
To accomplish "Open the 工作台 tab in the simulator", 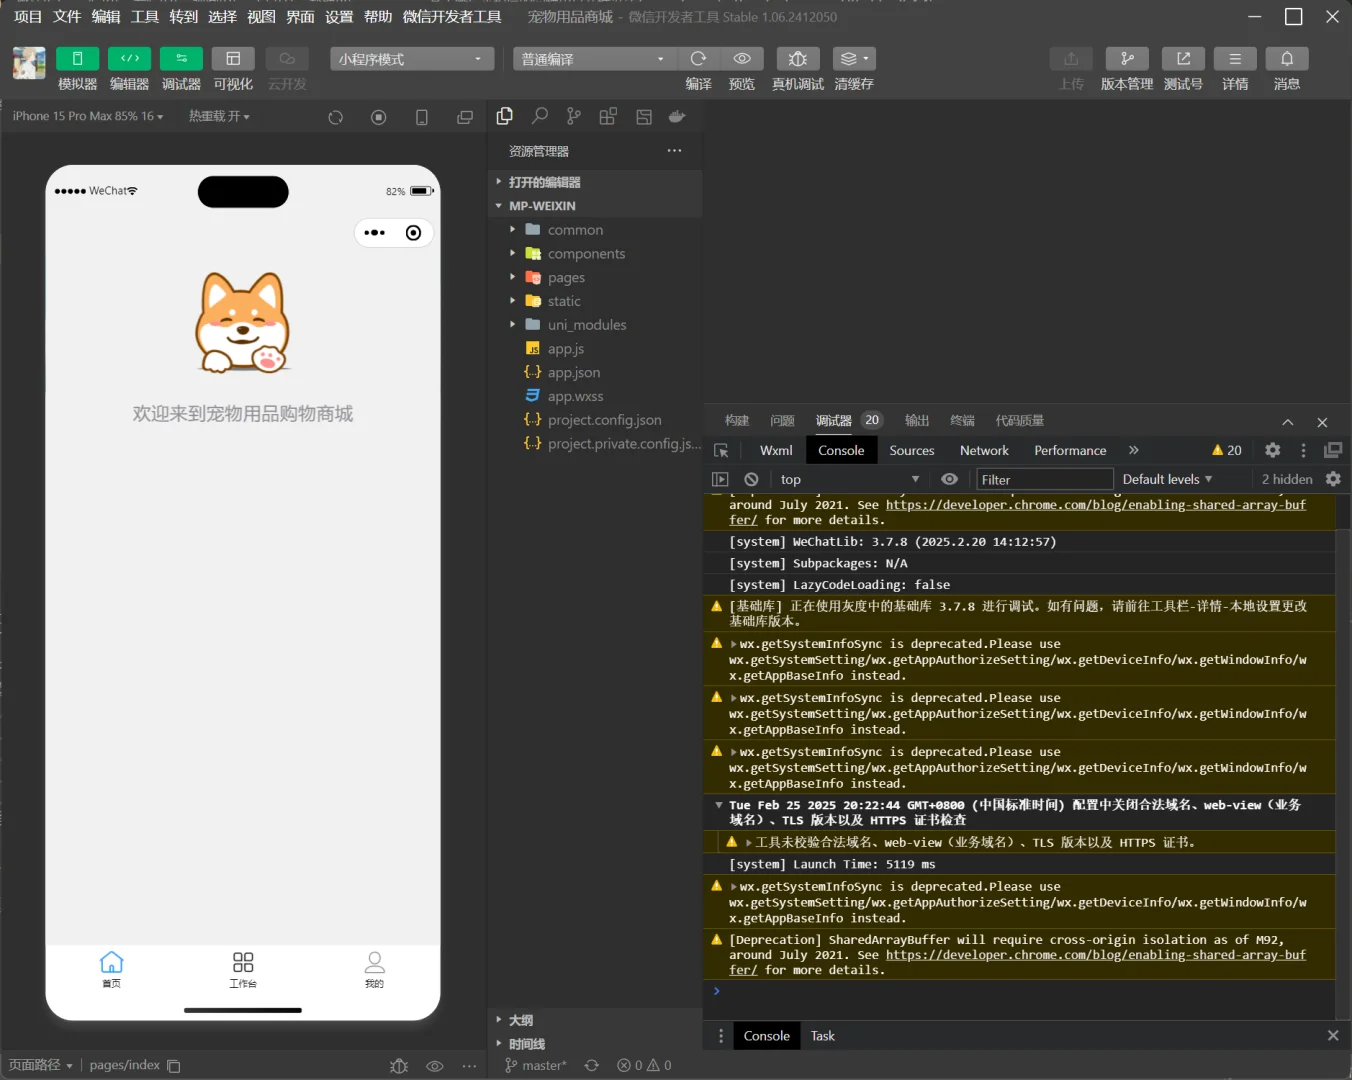I will pos(243,969).
